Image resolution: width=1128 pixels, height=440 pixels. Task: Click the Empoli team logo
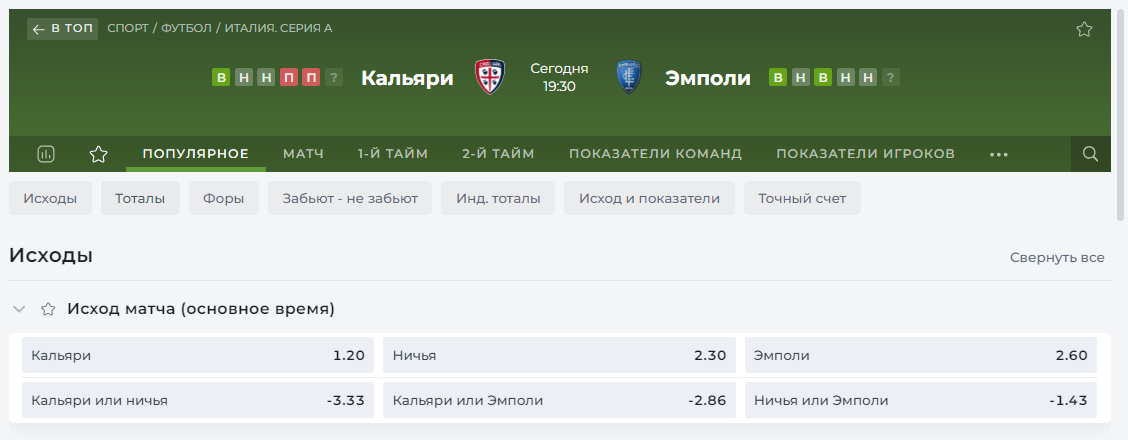click(629, 77)
